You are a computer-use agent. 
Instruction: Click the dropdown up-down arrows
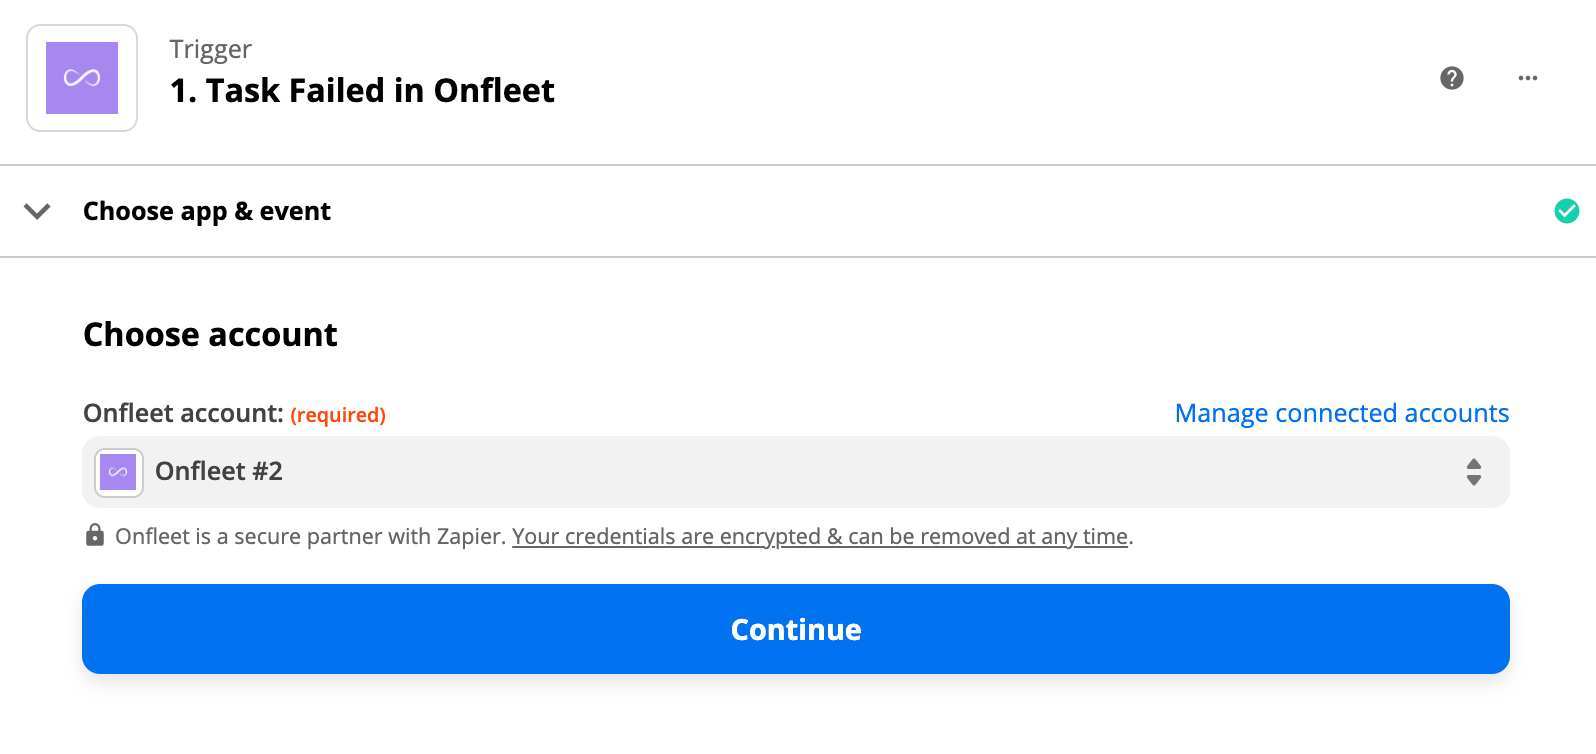1473,472
